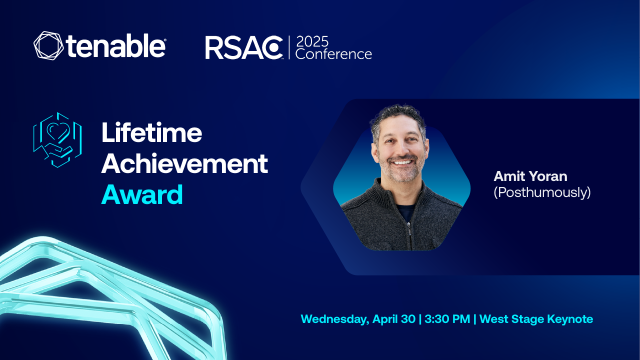
Task: Click the '3:30 PM' time text
Action: coord(447,319)
